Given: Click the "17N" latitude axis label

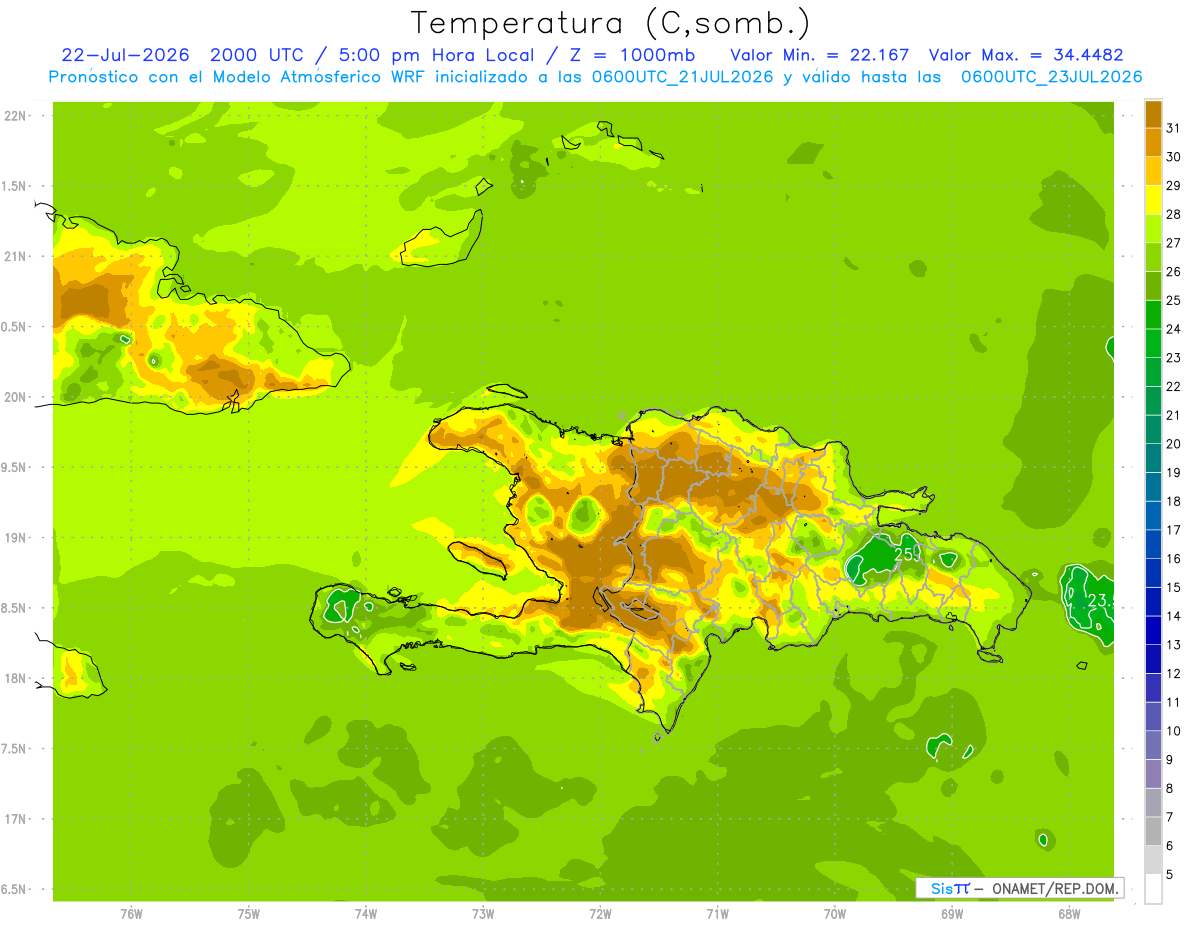Looking at the screenshot, I should click(17, 819).
